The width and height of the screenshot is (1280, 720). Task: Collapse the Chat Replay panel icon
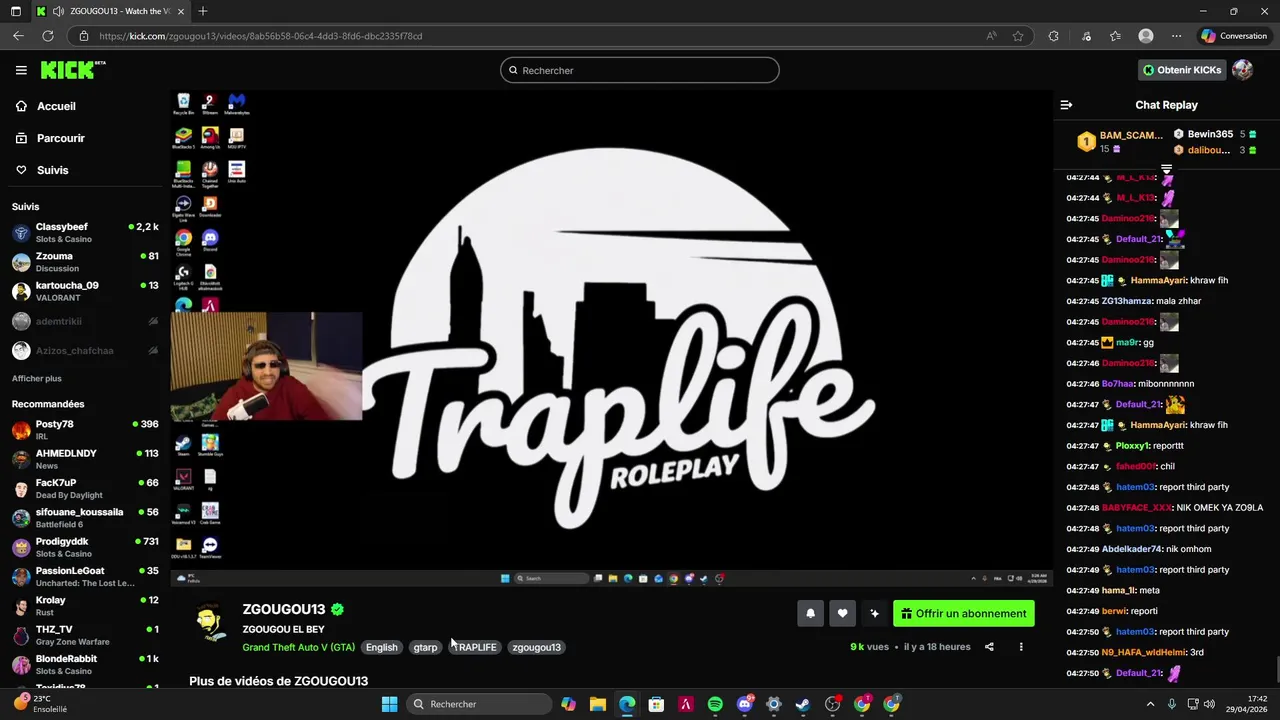point(1066,105)
